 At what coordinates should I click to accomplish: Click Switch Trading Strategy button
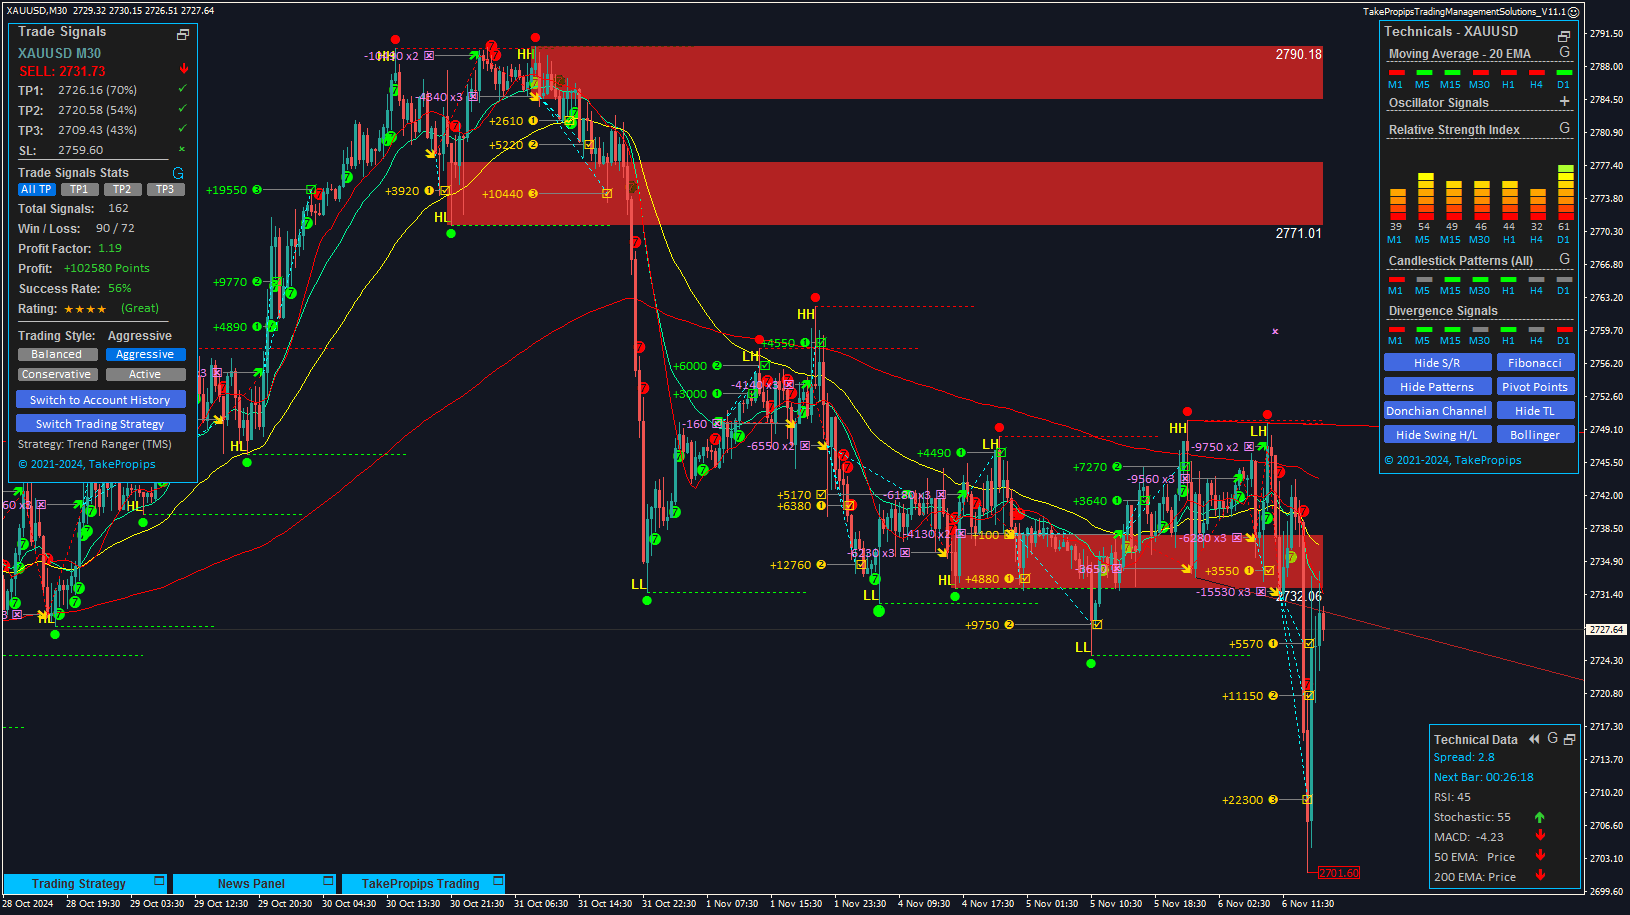coord(100,423)
